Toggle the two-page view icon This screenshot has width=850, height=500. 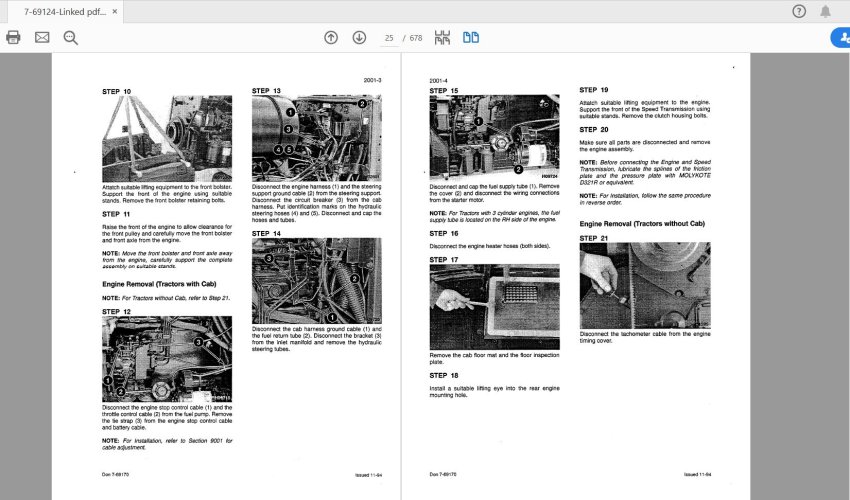(x=470, y=38)
